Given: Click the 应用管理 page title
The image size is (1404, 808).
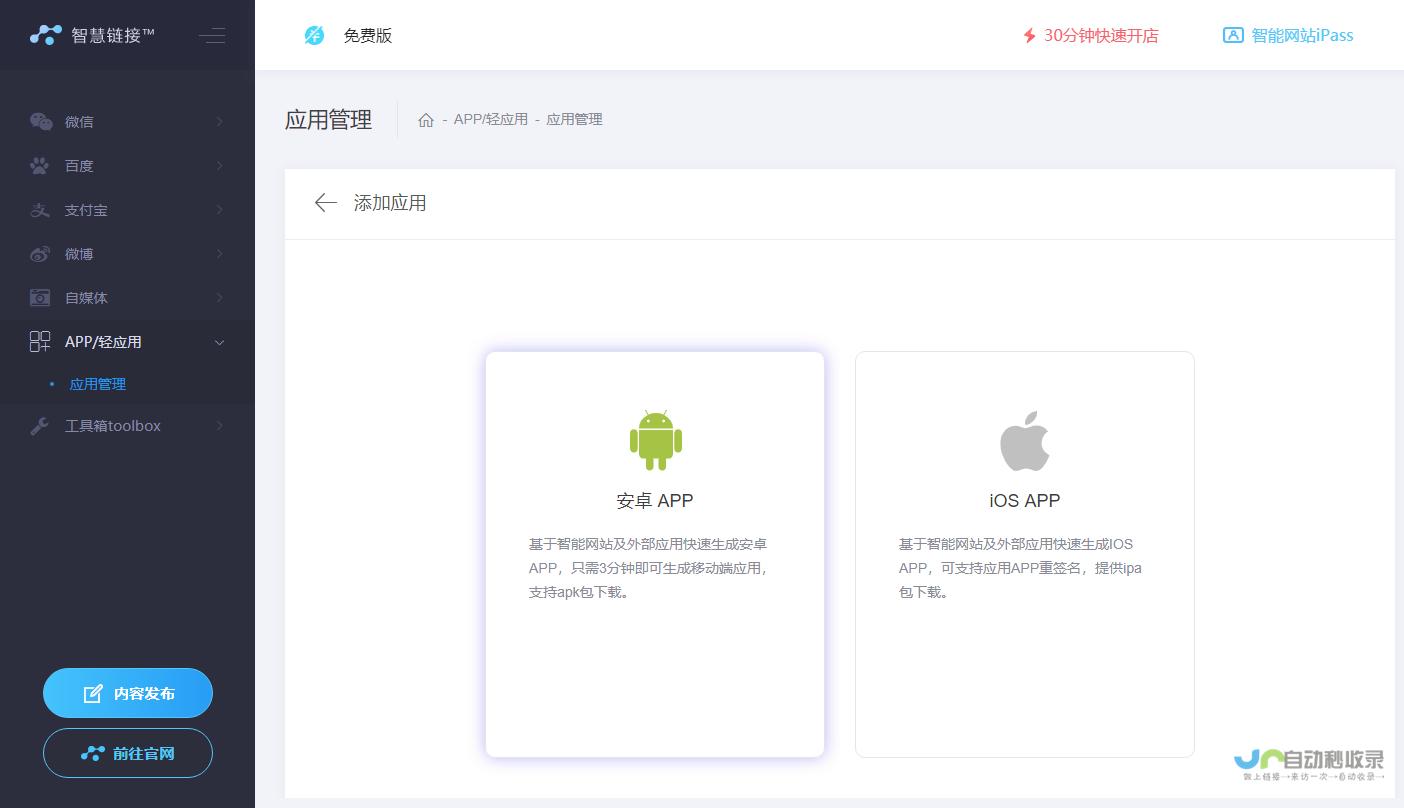Looking at the screenshot, I should 328,120.
